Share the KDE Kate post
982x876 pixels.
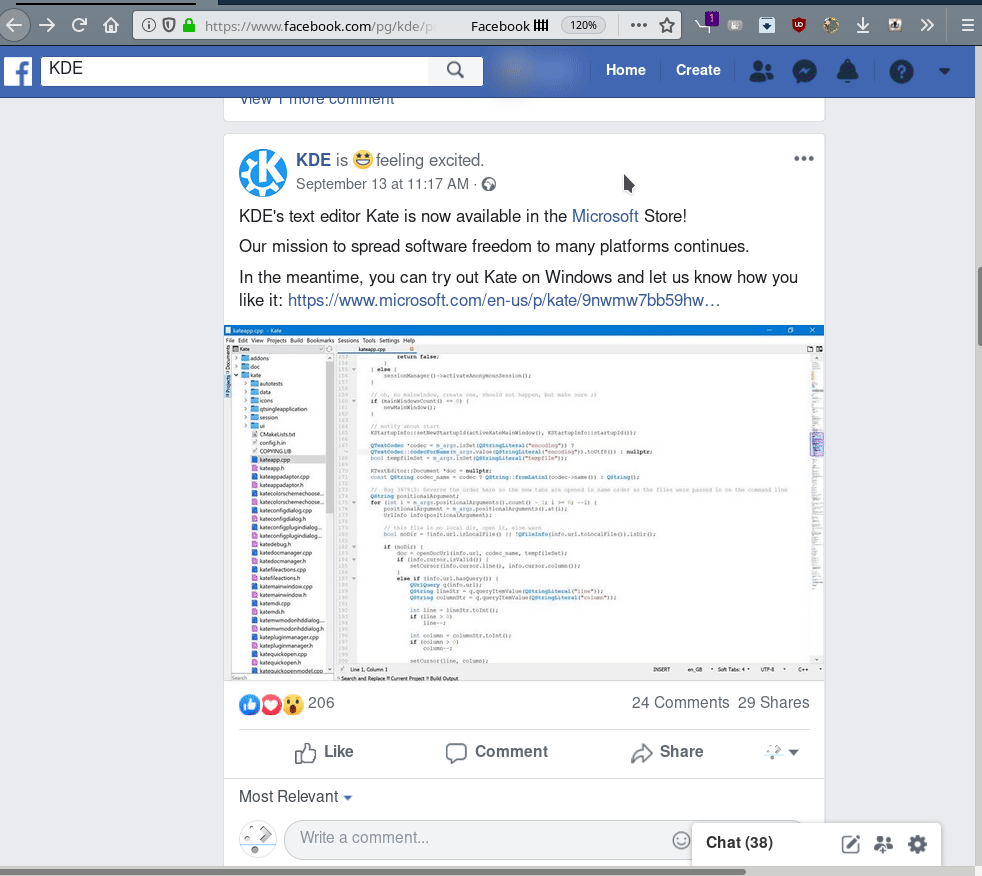(668, 752)
